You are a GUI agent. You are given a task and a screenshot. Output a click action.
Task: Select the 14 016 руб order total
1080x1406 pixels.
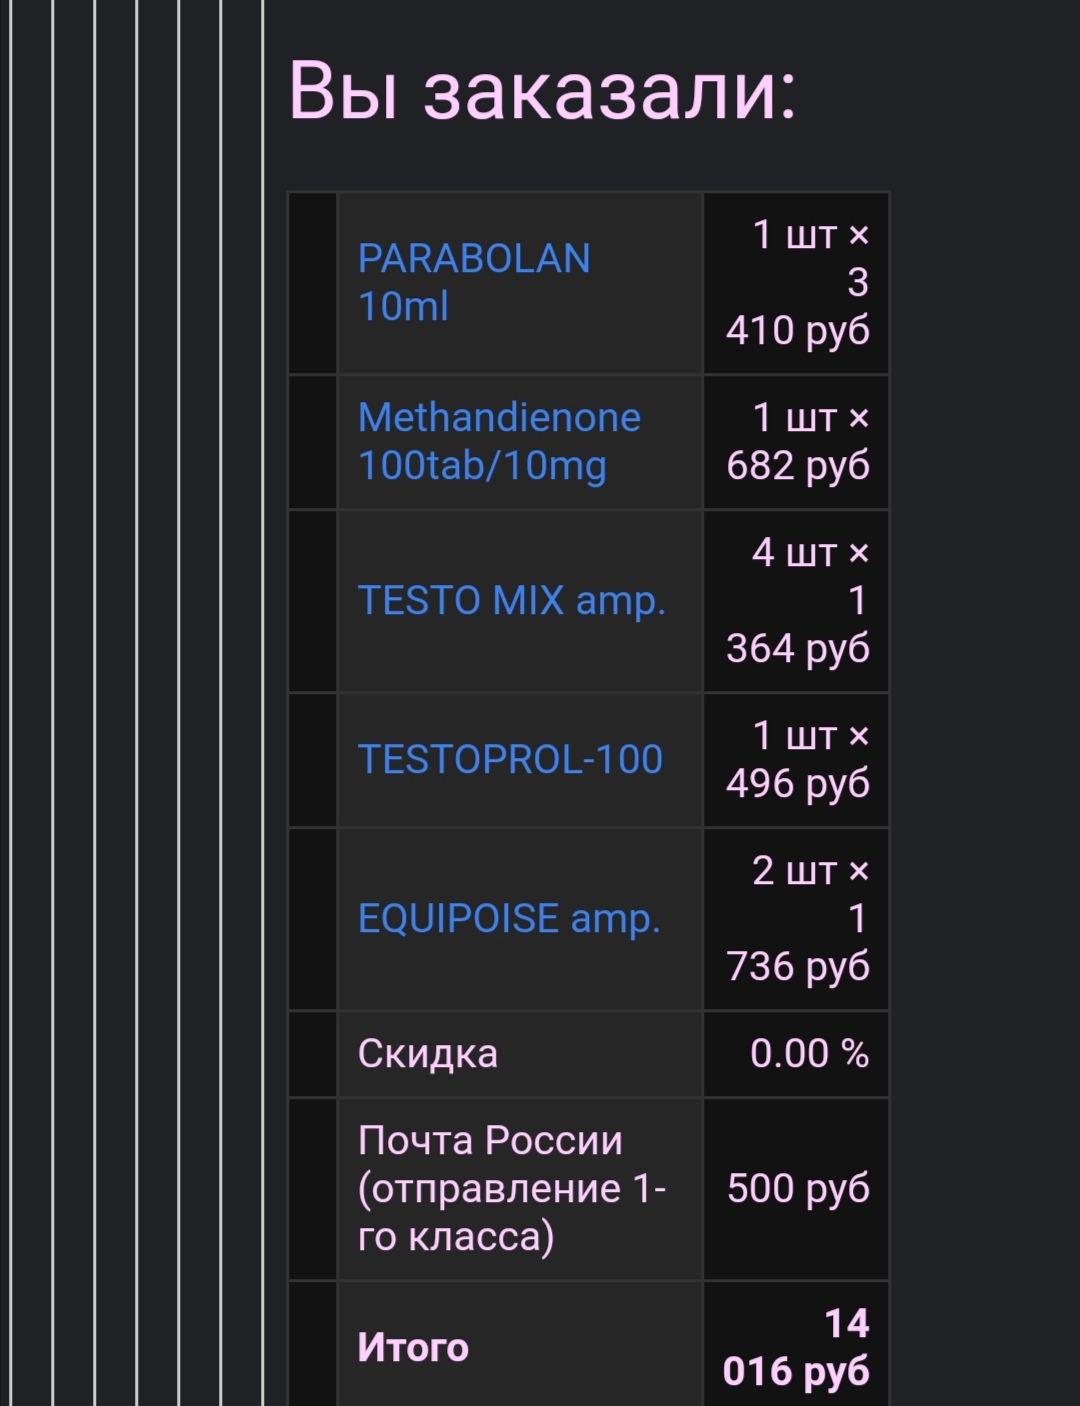(797, 1348)
